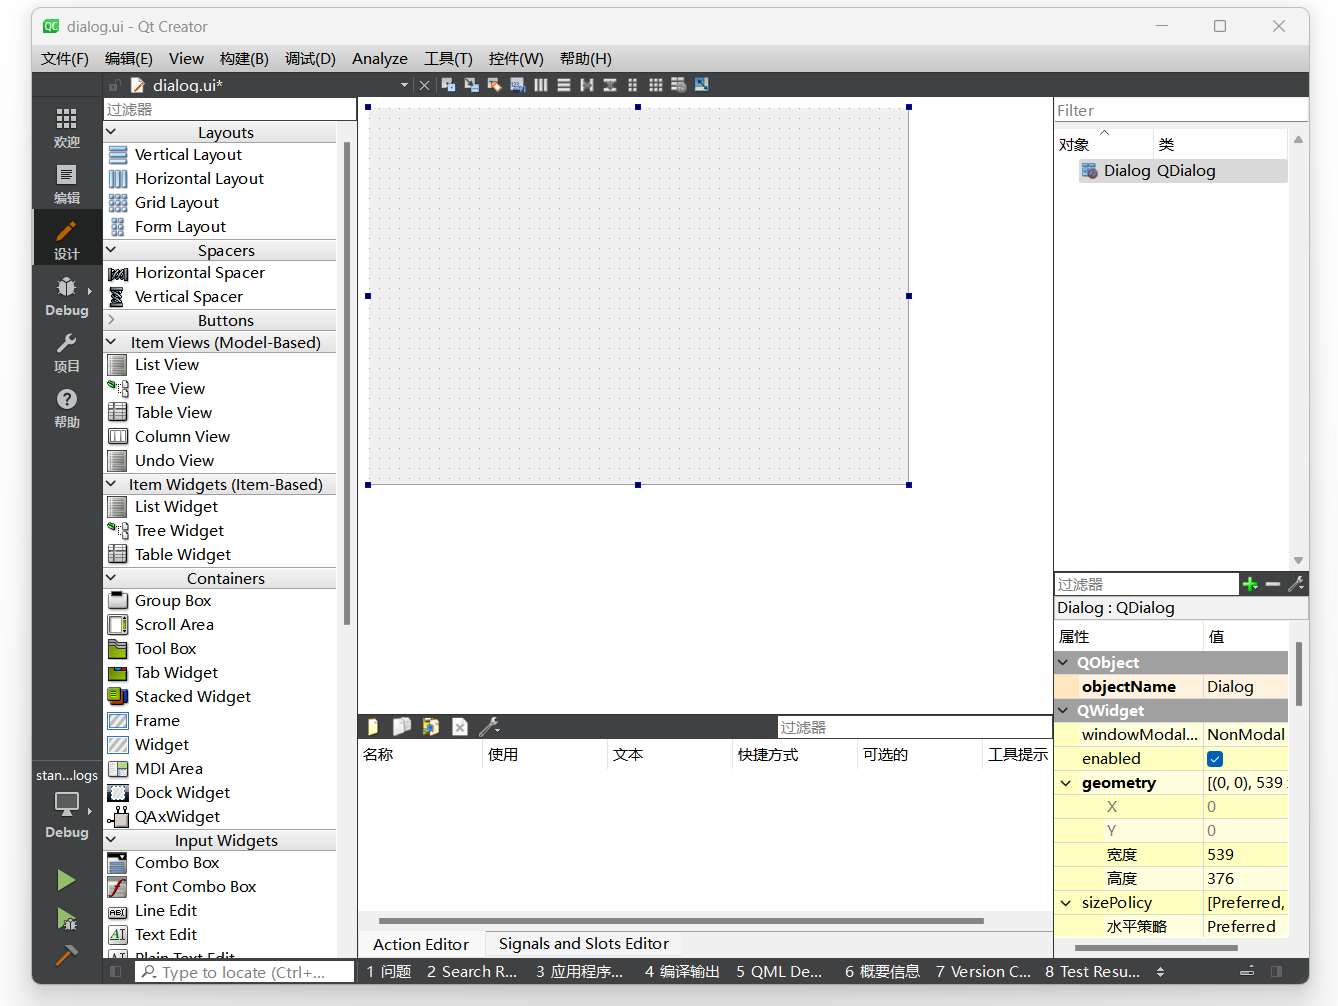The width and height of the screenshot is (1338, 1006).
Task: Click the Object Inspector Filter field
Action: (1180, 110)
